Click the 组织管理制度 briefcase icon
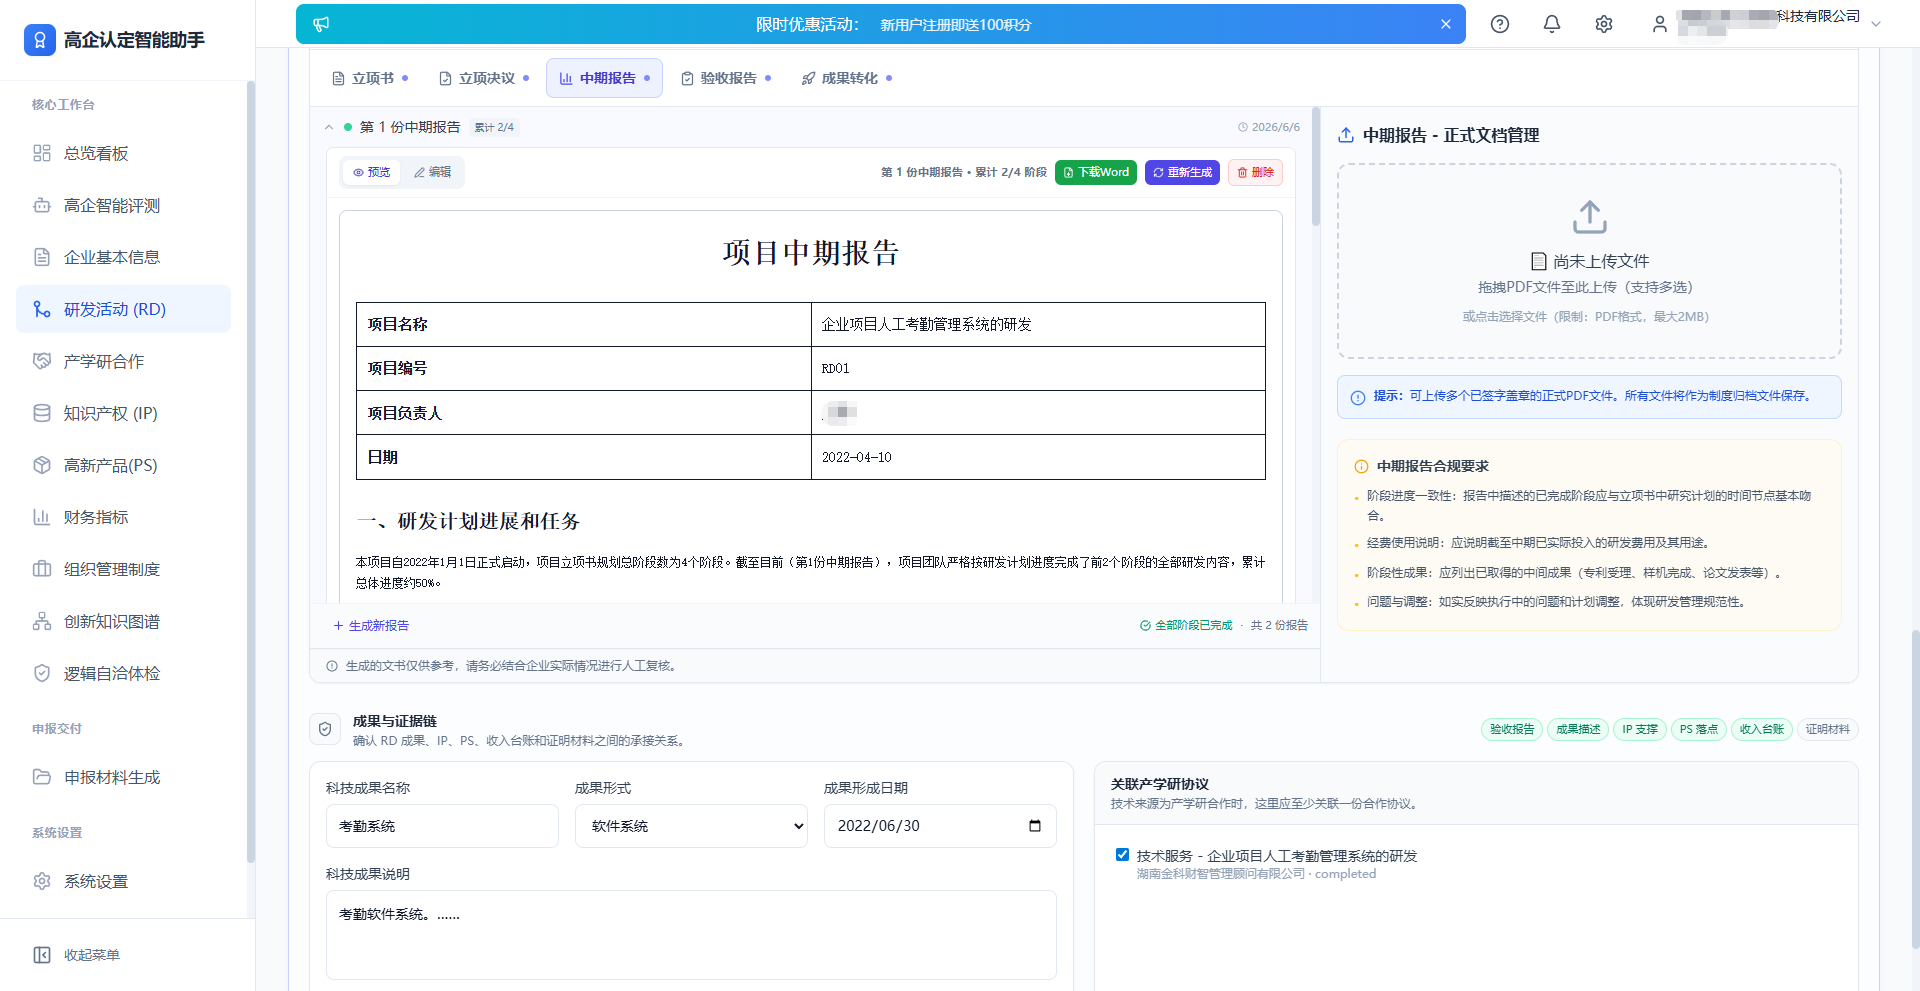Image resolution: width=1920 pixels, height=991 pixels. [x=42, y=569]
